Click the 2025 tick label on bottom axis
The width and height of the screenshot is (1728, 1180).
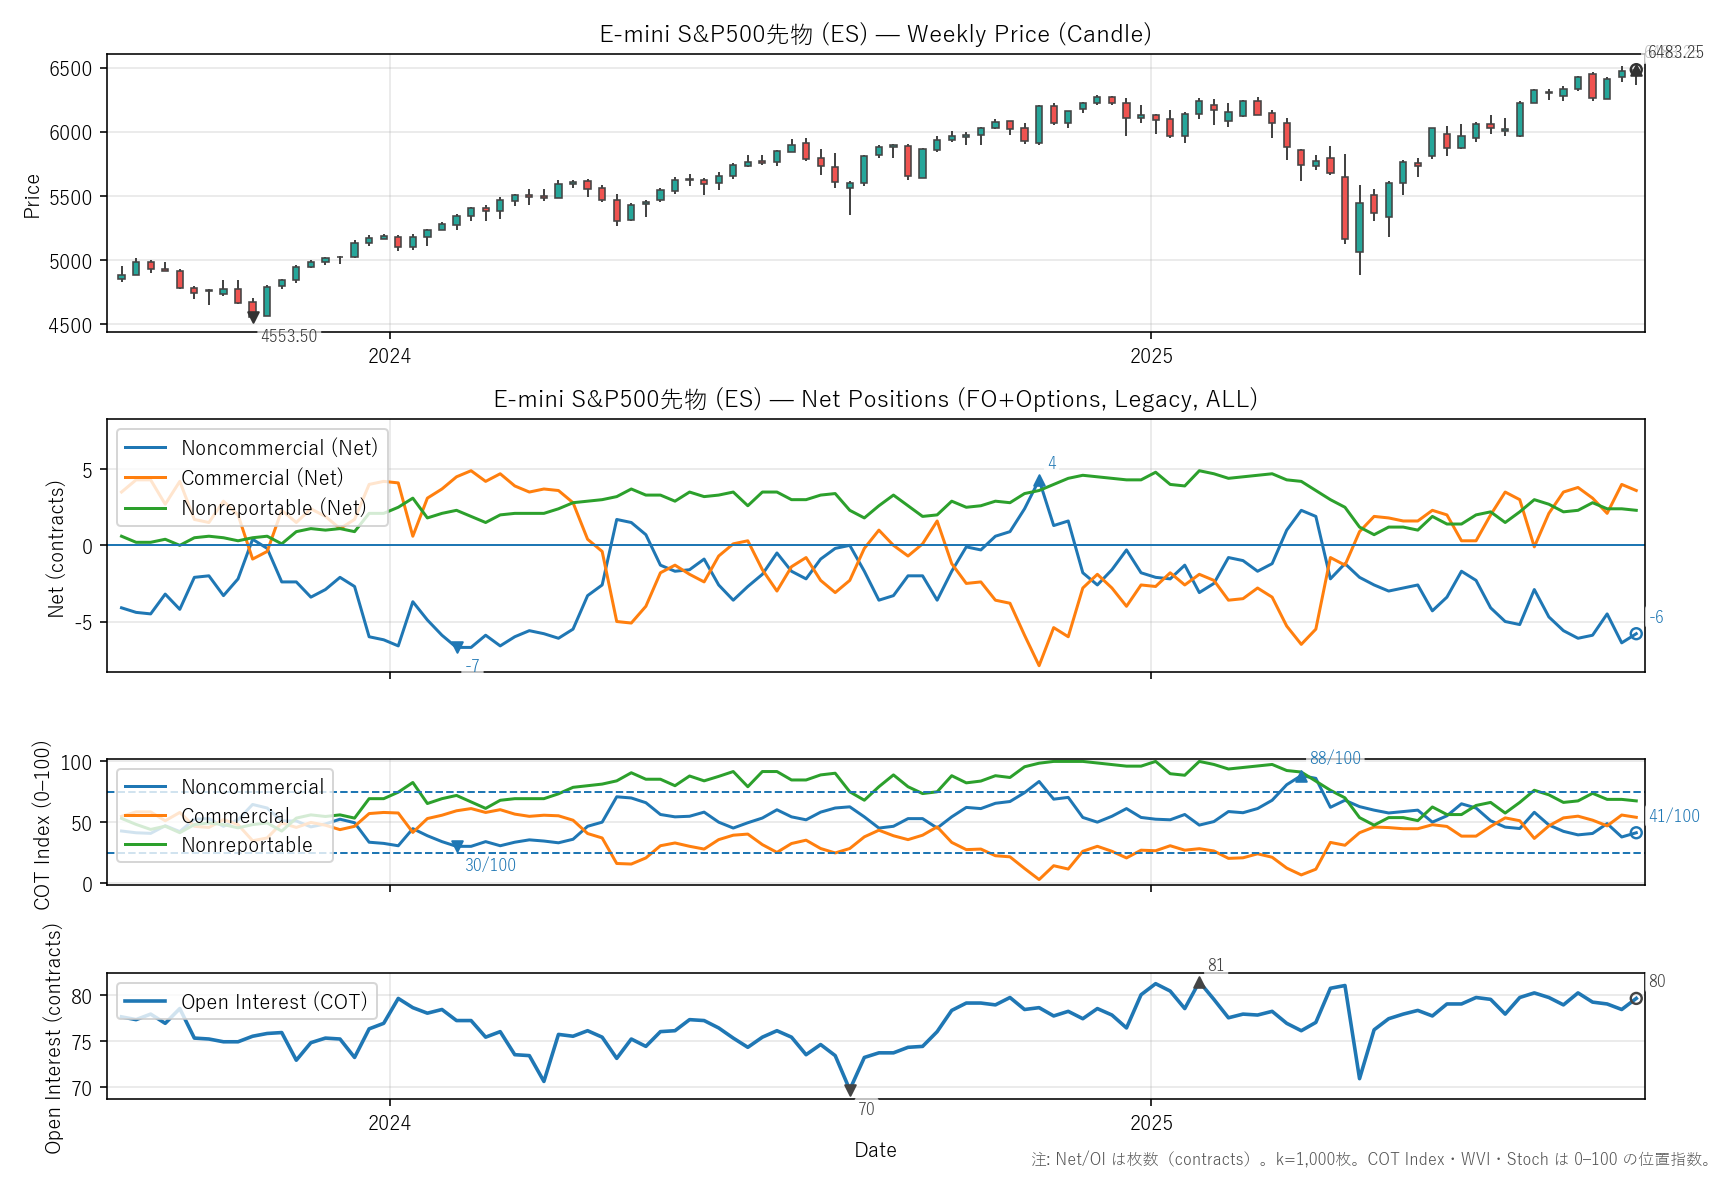pyautogui.click(x=1151, y=1123)
